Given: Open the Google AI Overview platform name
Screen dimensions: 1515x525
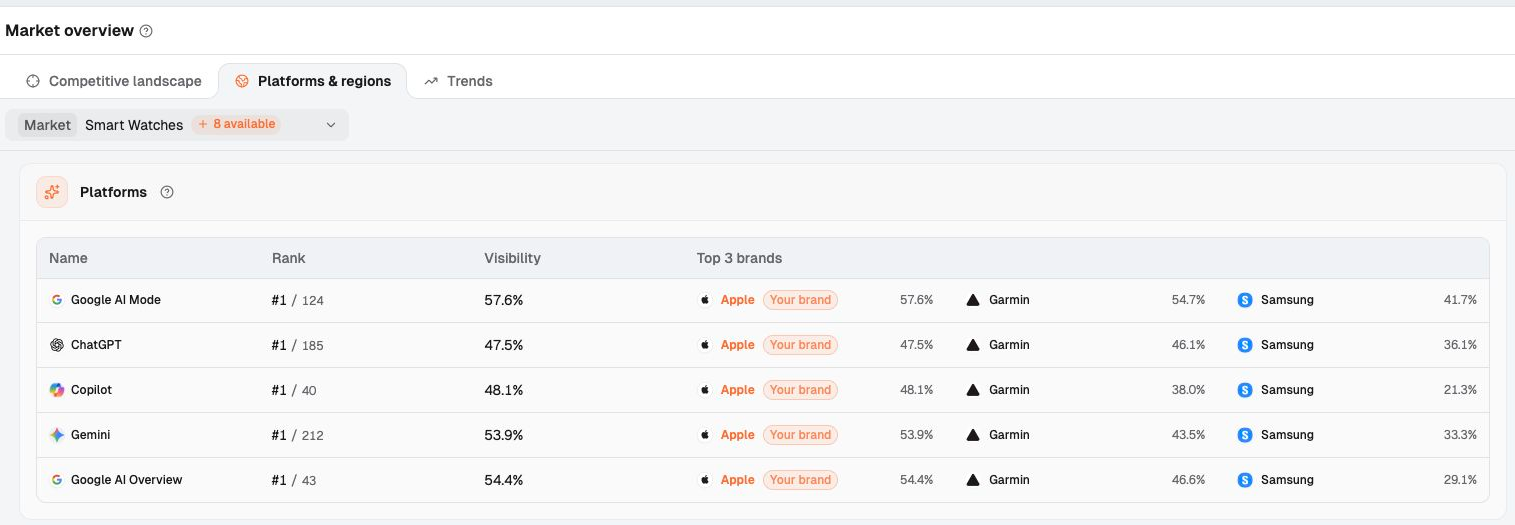Looking at the screenshot, I should point(126,480).
